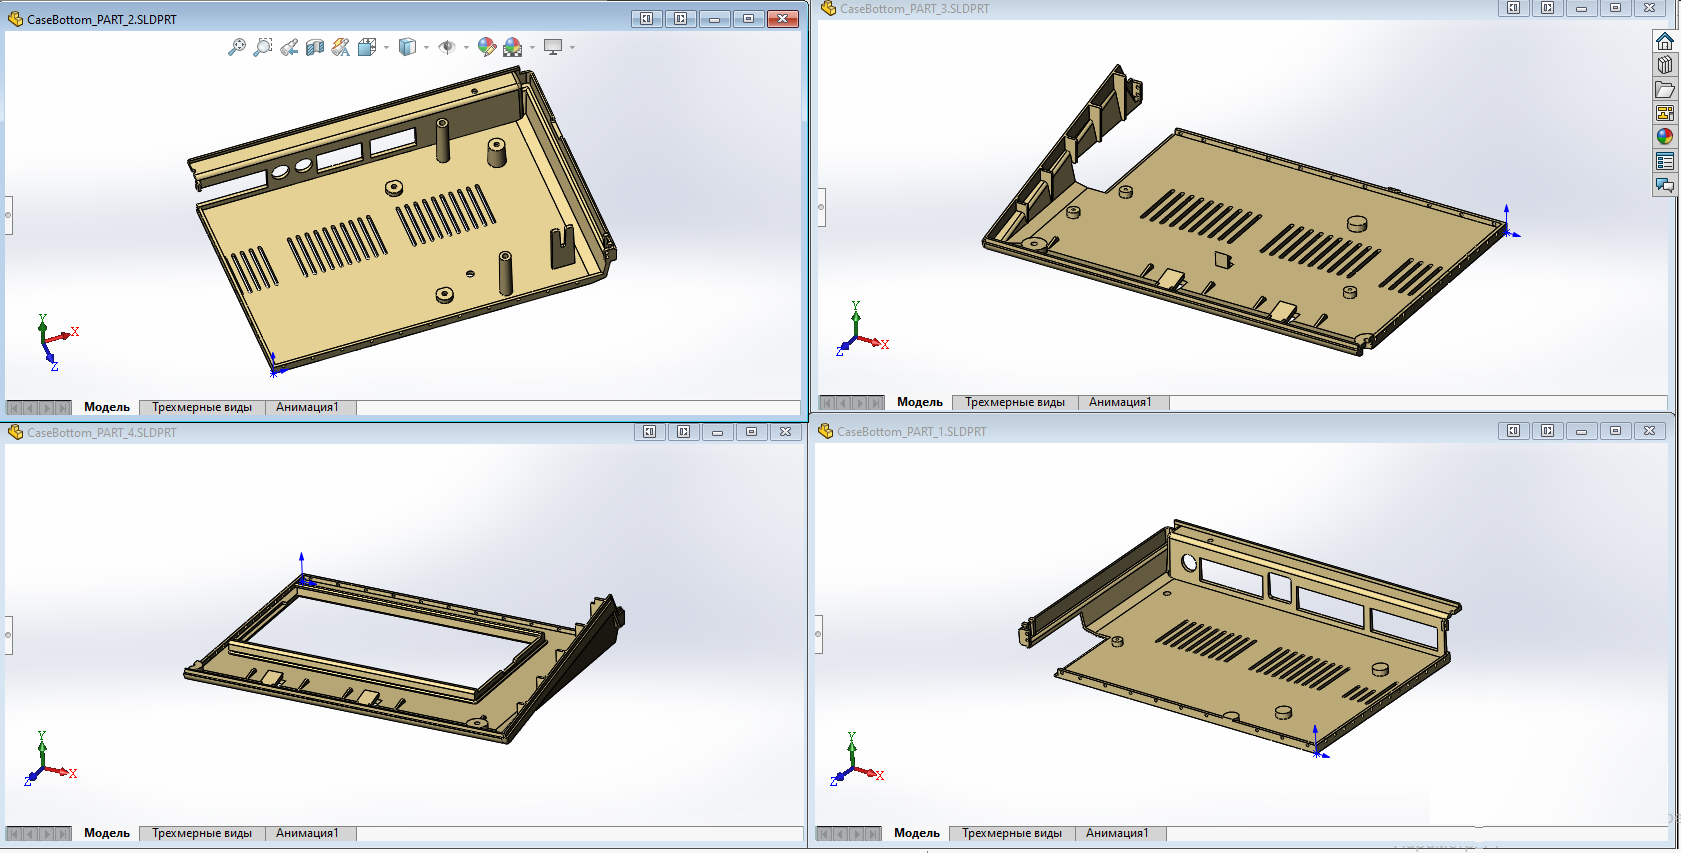Viewport: 1681px width, 853px height.
Task: Open Appearances, Scenes and Decals pane
Action: 1665,137
